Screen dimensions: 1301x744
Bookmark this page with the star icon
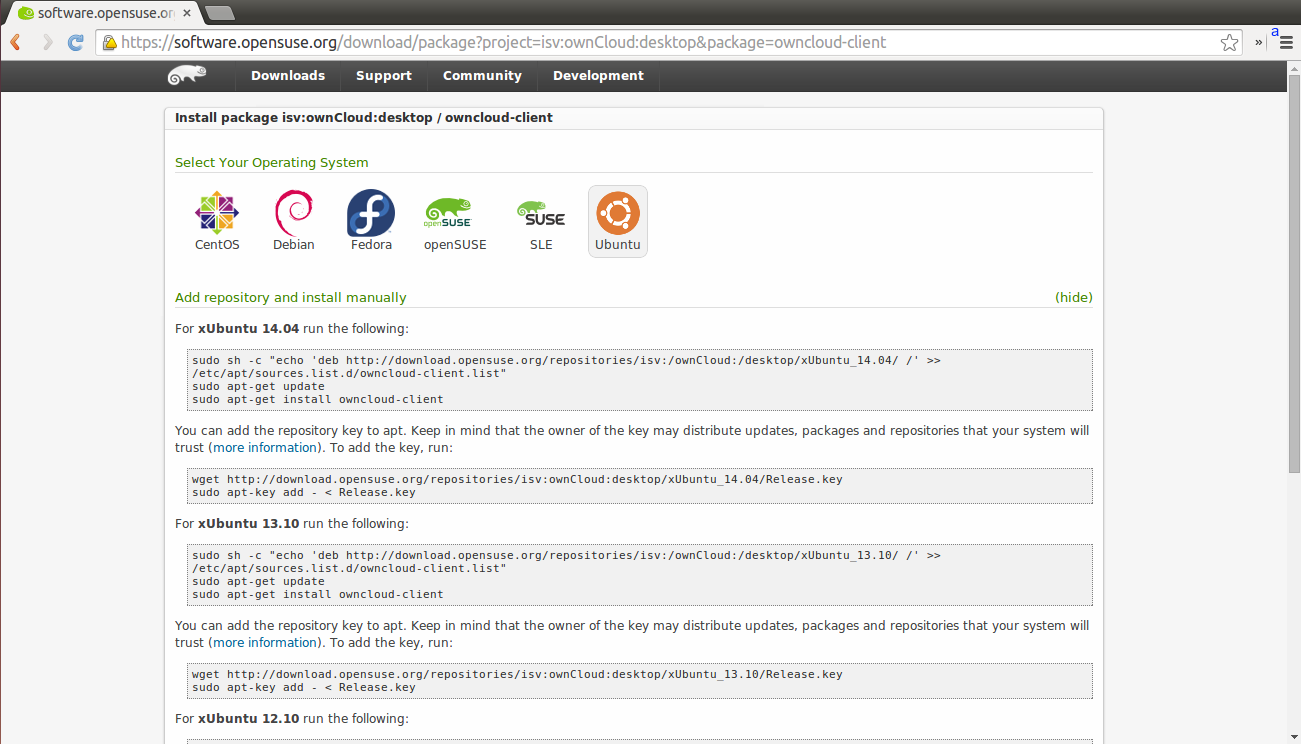[1229, 42]
